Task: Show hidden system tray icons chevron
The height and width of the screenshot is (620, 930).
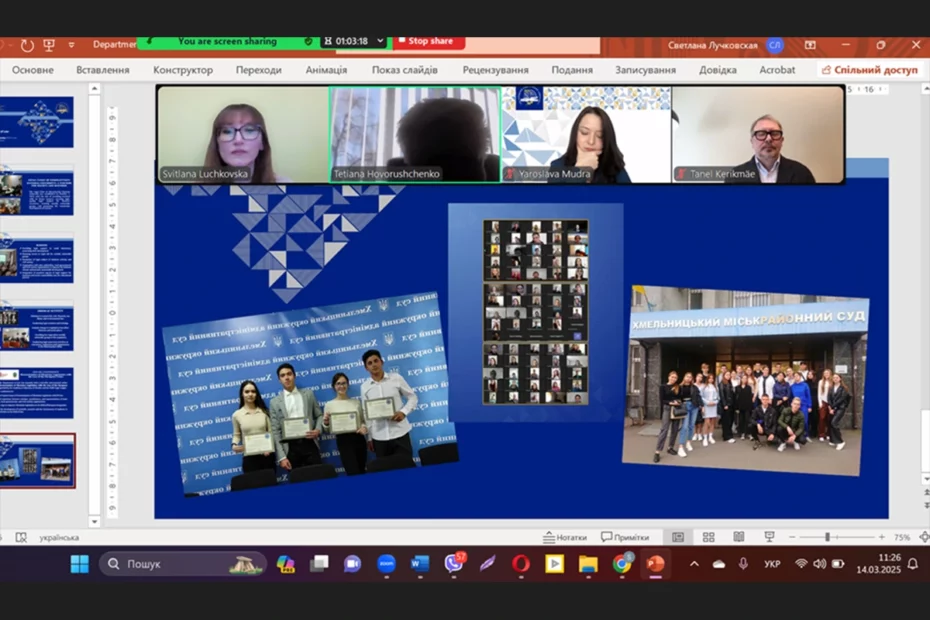Action: [694, 564]
